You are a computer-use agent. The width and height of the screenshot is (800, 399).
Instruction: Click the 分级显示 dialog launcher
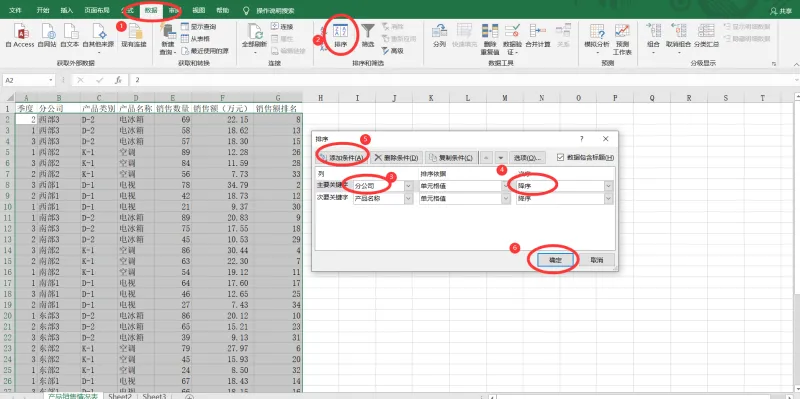click(774, 64)
